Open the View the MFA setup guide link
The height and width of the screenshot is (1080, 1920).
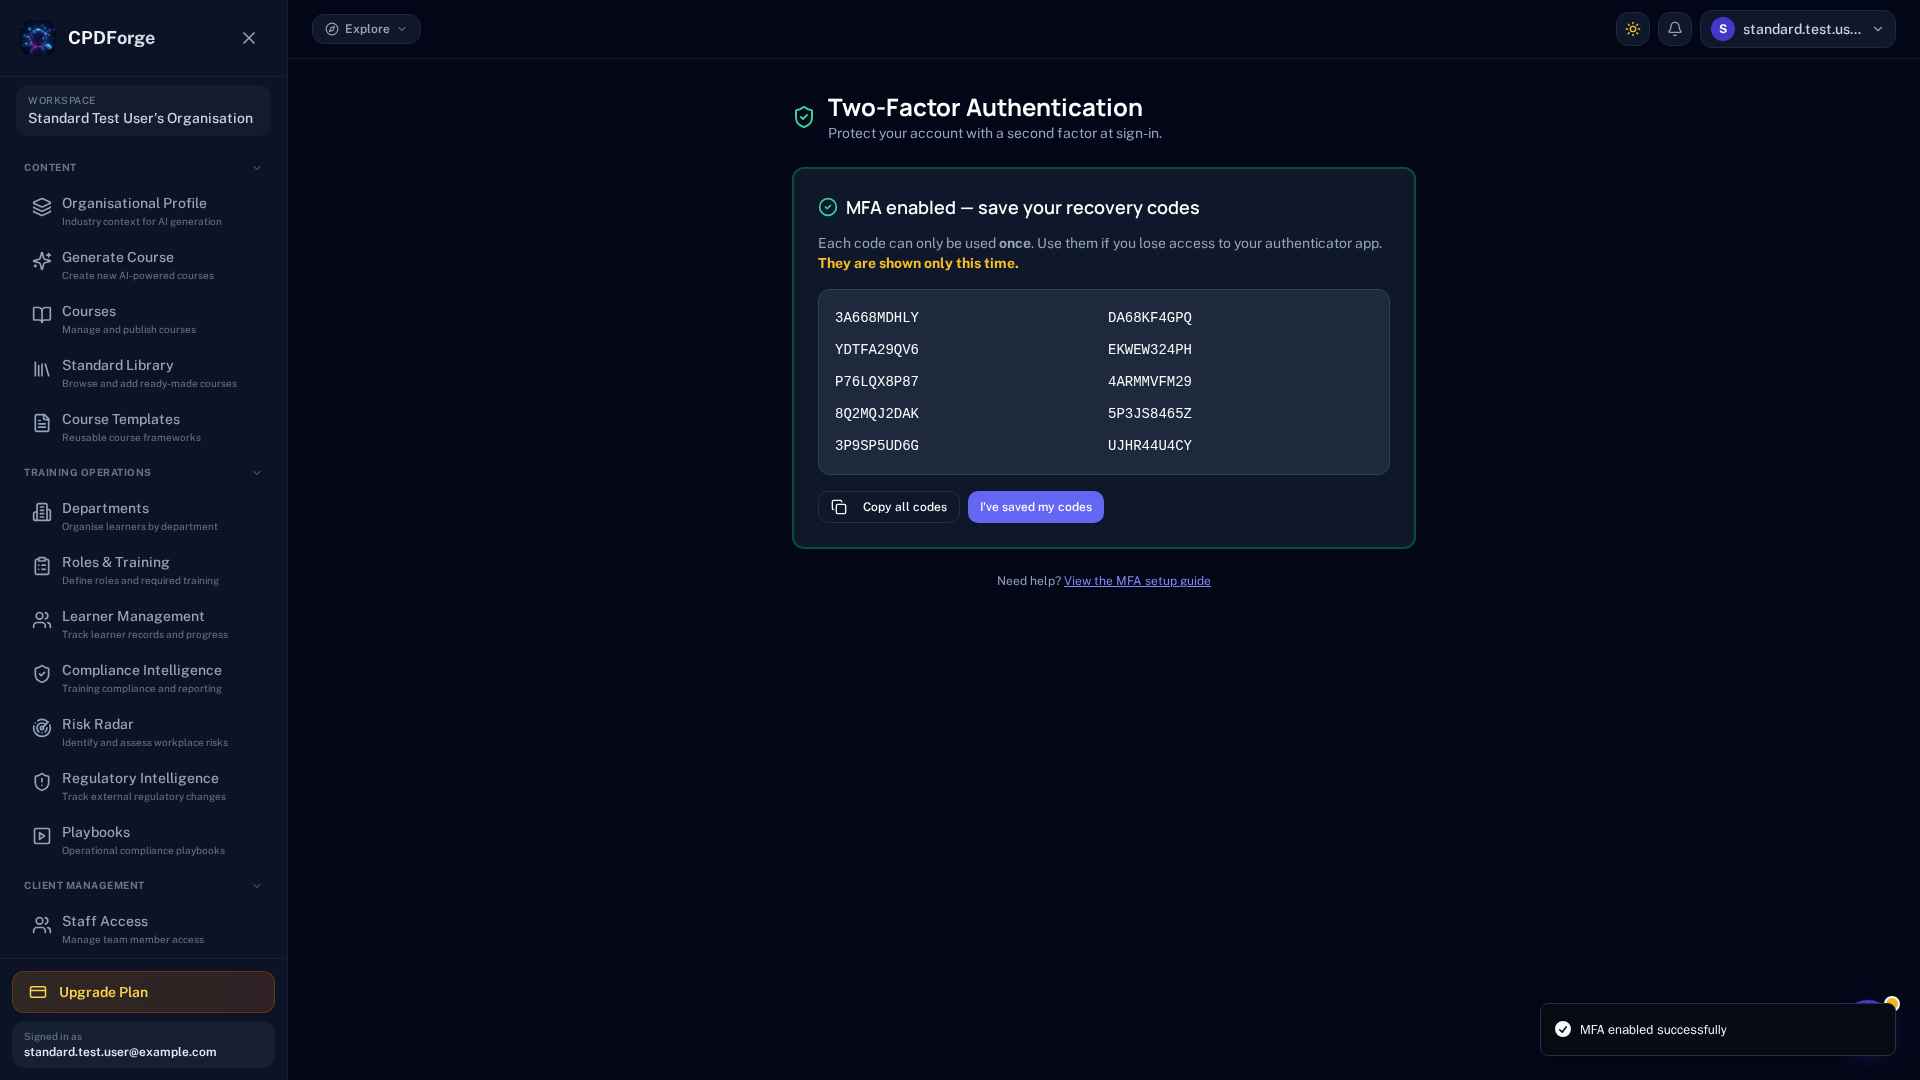tap(1137, 581)
